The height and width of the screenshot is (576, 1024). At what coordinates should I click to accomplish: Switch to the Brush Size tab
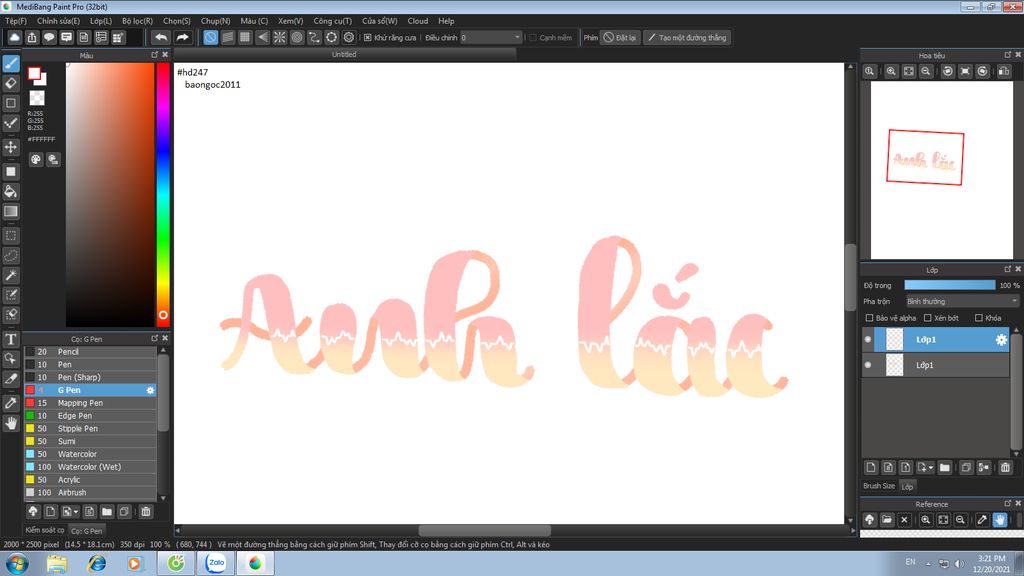pos(879,486)
